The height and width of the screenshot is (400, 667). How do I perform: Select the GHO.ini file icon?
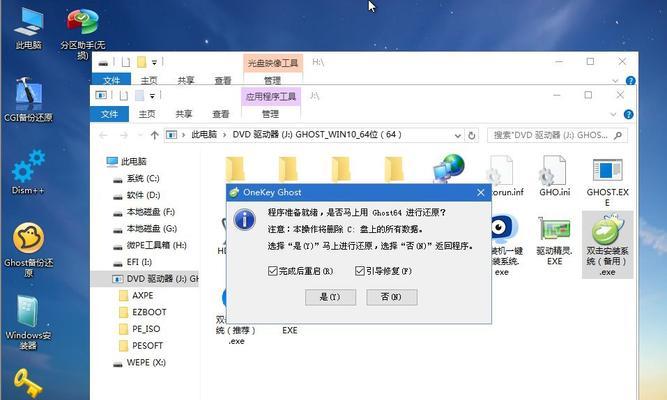click(x=554, y=175)
